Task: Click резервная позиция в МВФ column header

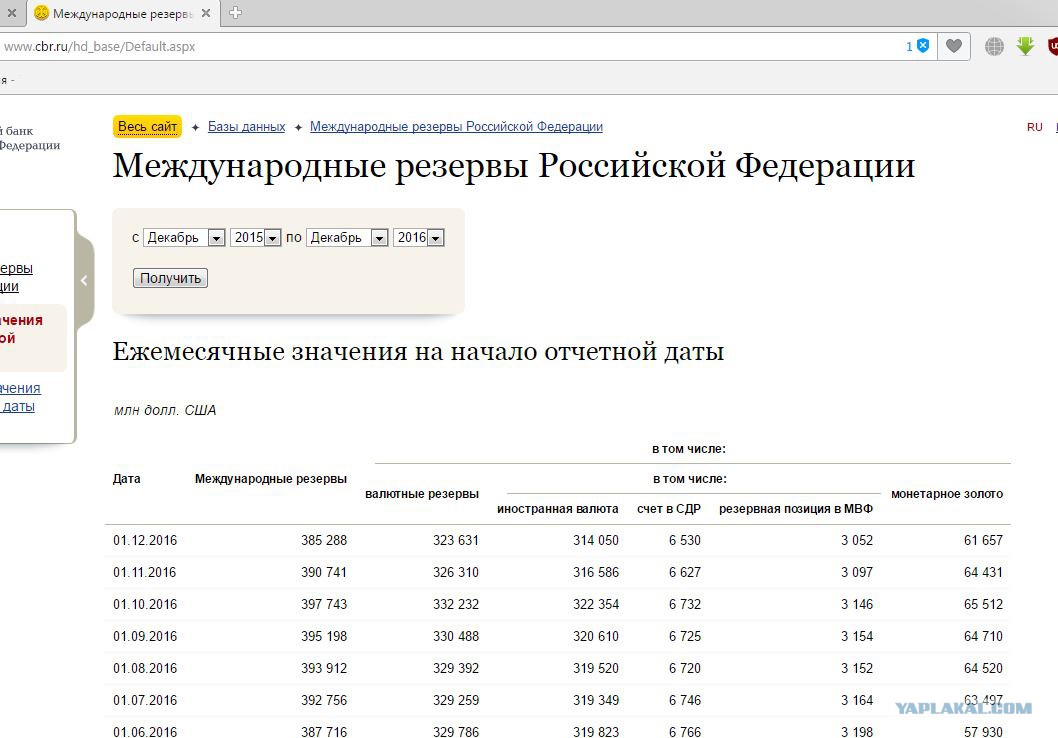Action: click(x=796, y=509)
